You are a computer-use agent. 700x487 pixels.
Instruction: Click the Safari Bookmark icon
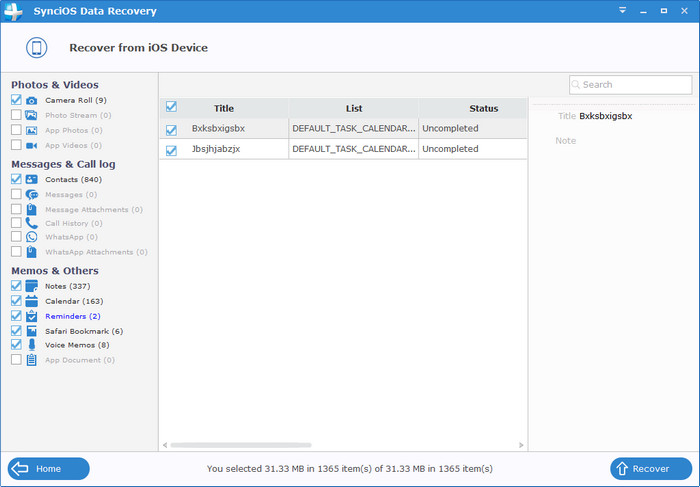pos(31,331)
